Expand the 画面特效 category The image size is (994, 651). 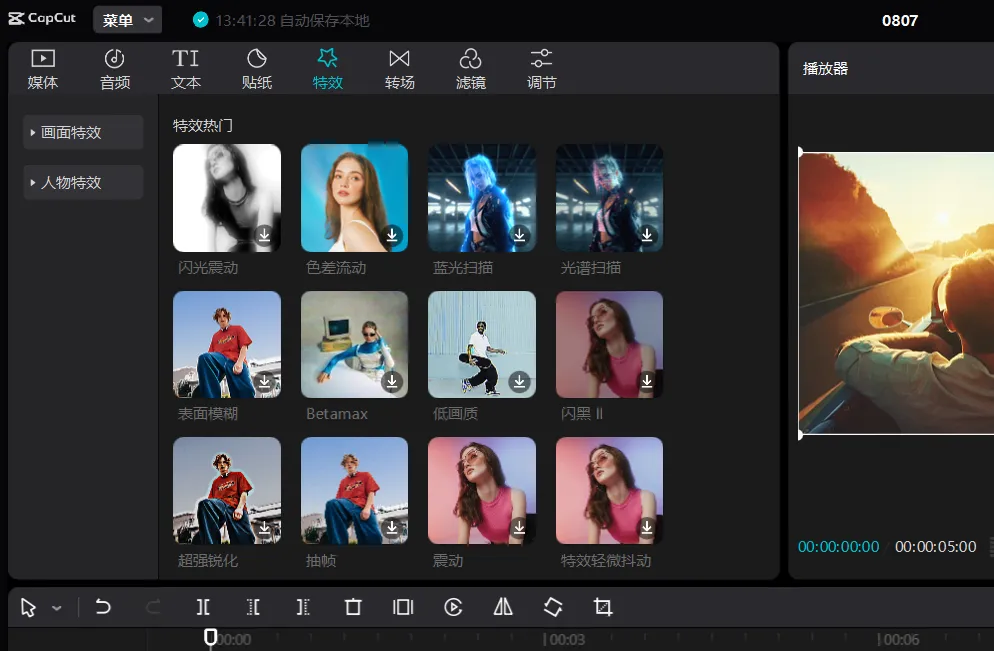click(x=83, y=132)
